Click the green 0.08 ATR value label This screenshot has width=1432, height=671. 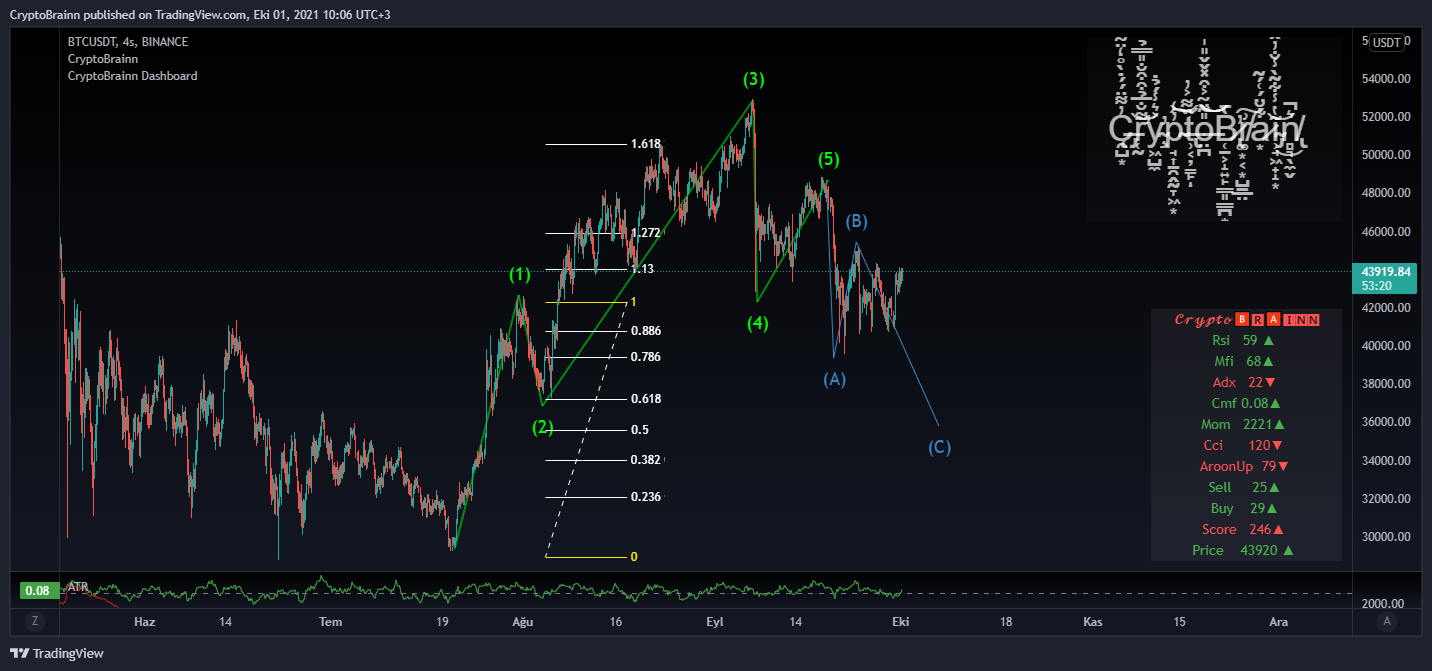pos(37,590)
